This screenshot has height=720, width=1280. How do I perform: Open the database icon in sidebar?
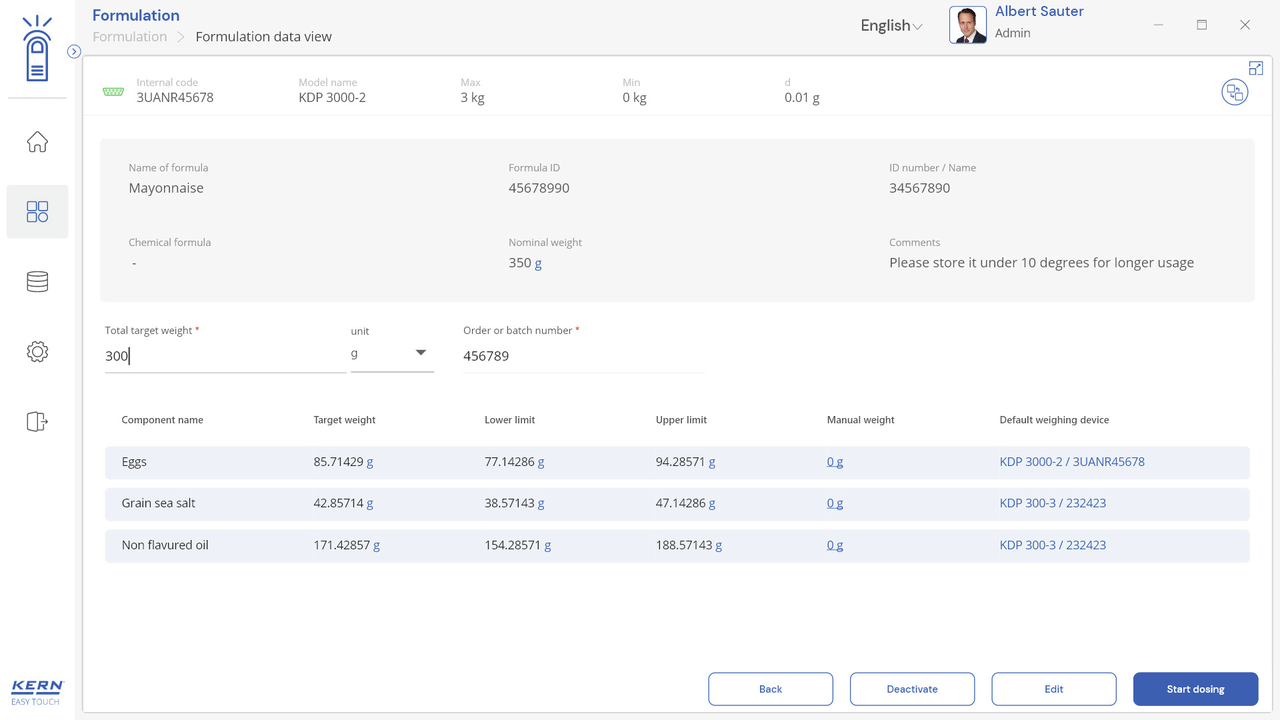pyautogui.click(x=37, y=282)
